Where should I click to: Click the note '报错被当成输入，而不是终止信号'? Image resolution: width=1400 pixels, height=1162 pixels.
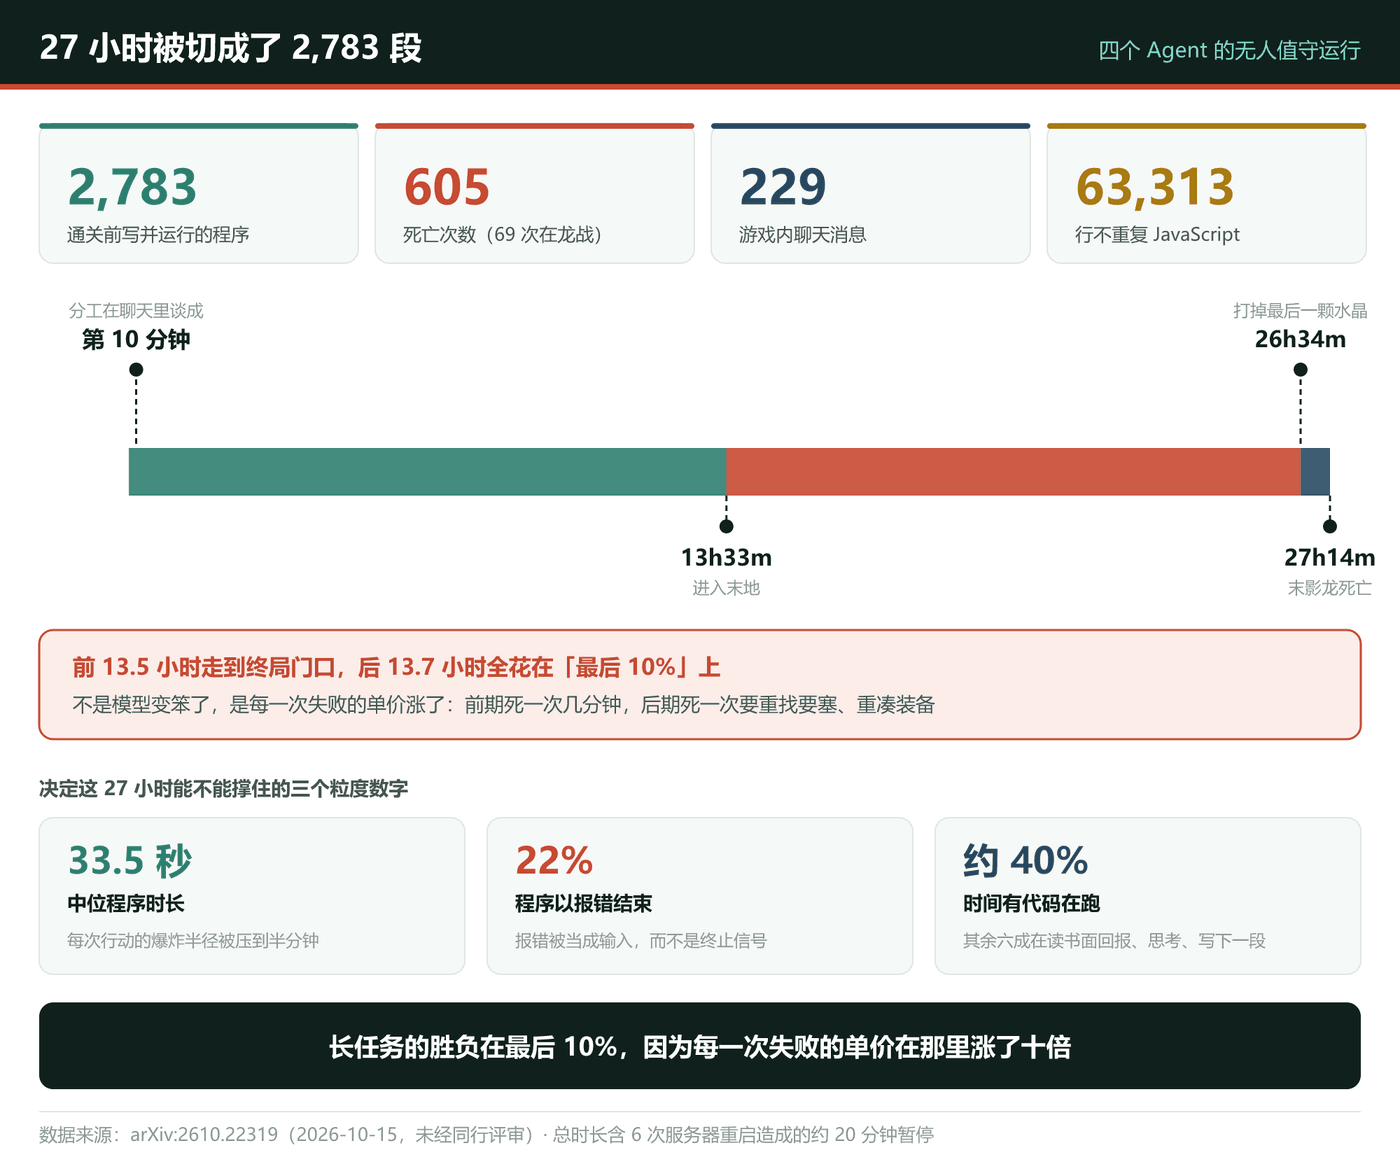tap(641, 941)
